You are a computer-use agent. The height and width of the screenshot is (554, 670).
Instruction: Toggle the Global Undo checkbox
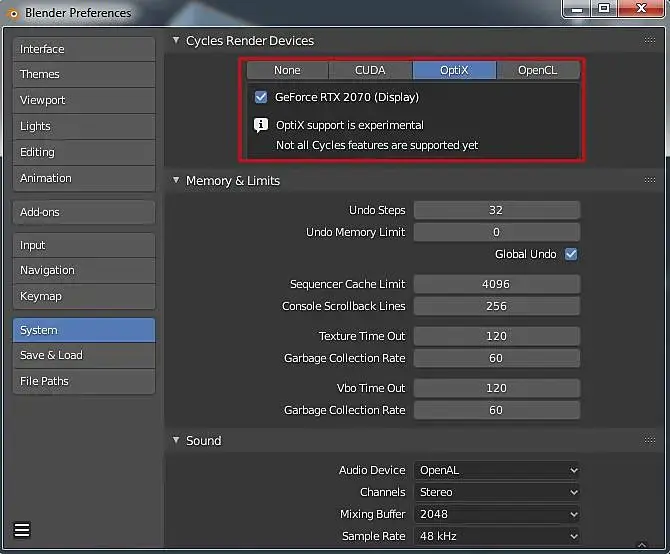(571, 254)
